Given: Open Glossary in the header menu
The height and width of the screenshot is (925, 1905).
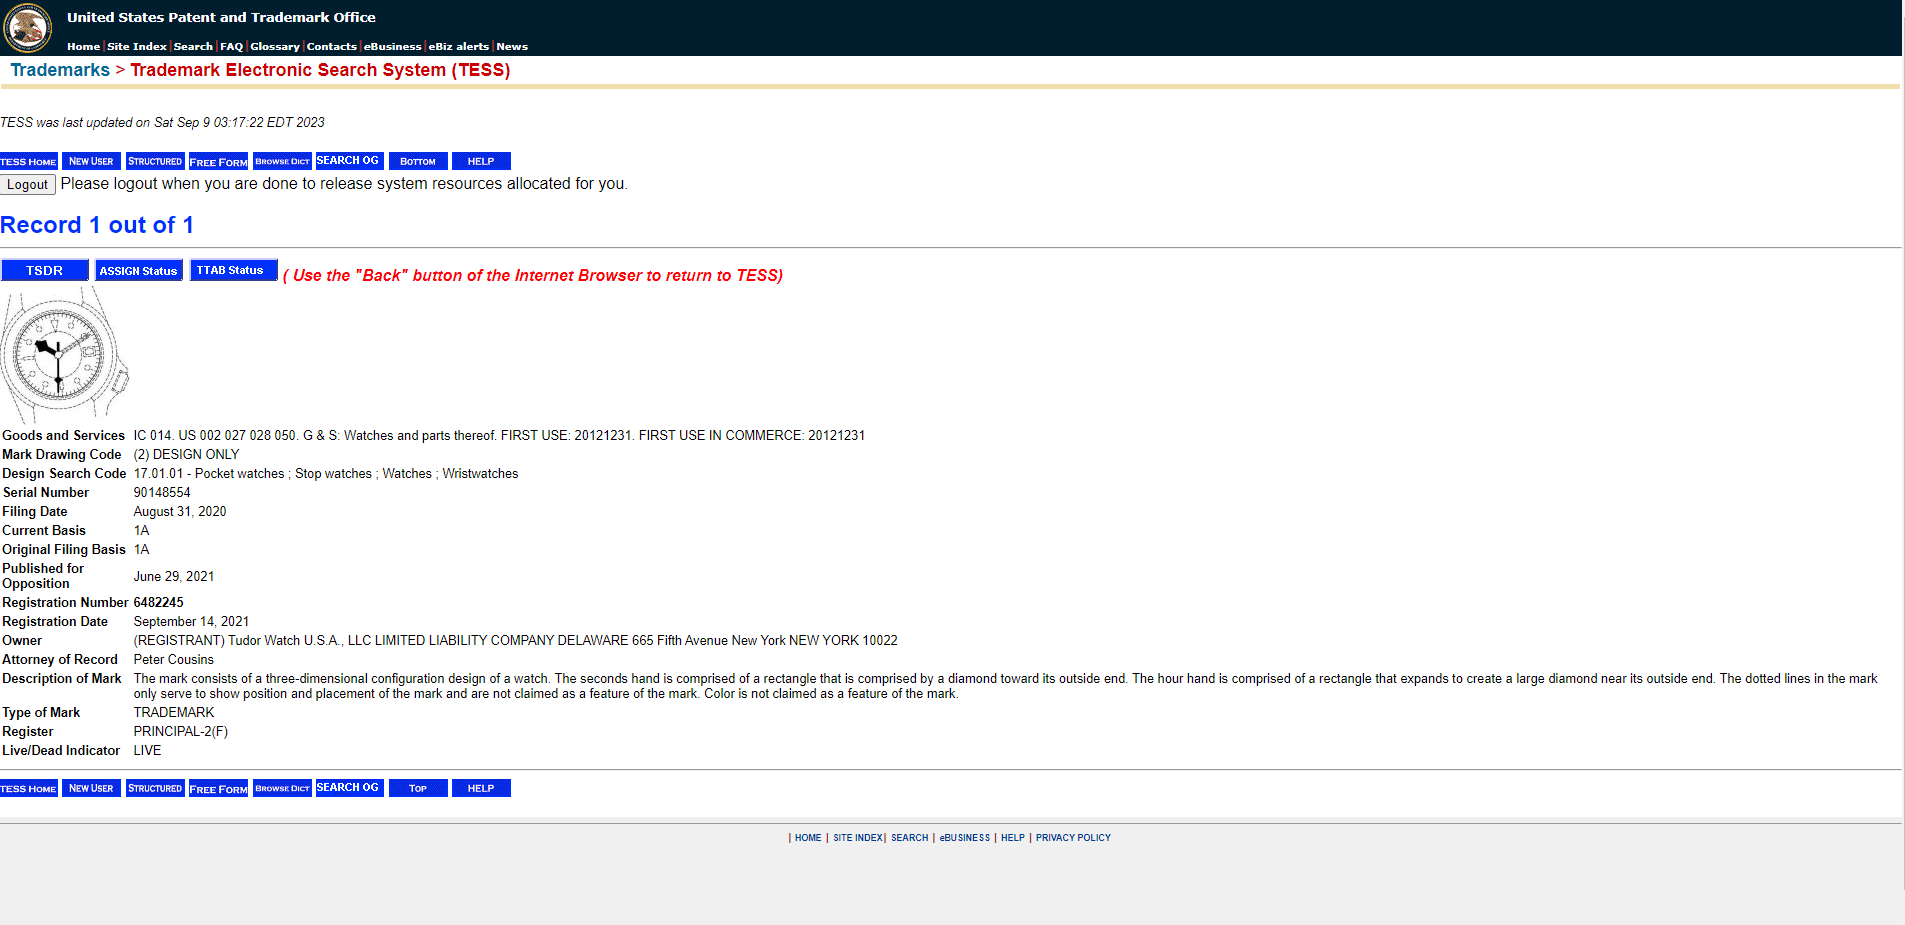Looking at the screenshot, I should pyautogui.click(x=275, y=46).
